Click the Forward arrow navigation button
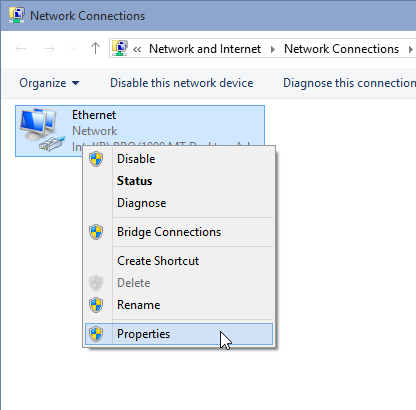The height and width of the screenshot is (410, 416). [x=49, y=49]
